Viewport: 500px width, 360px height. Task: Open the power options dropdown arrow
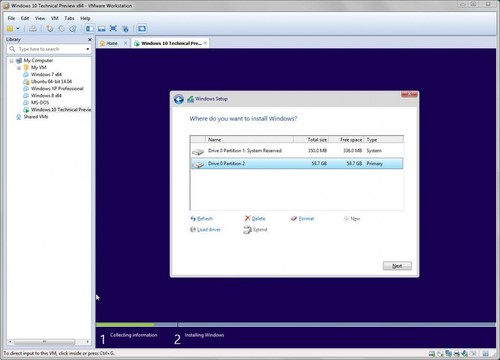click(x=18, y=29)
